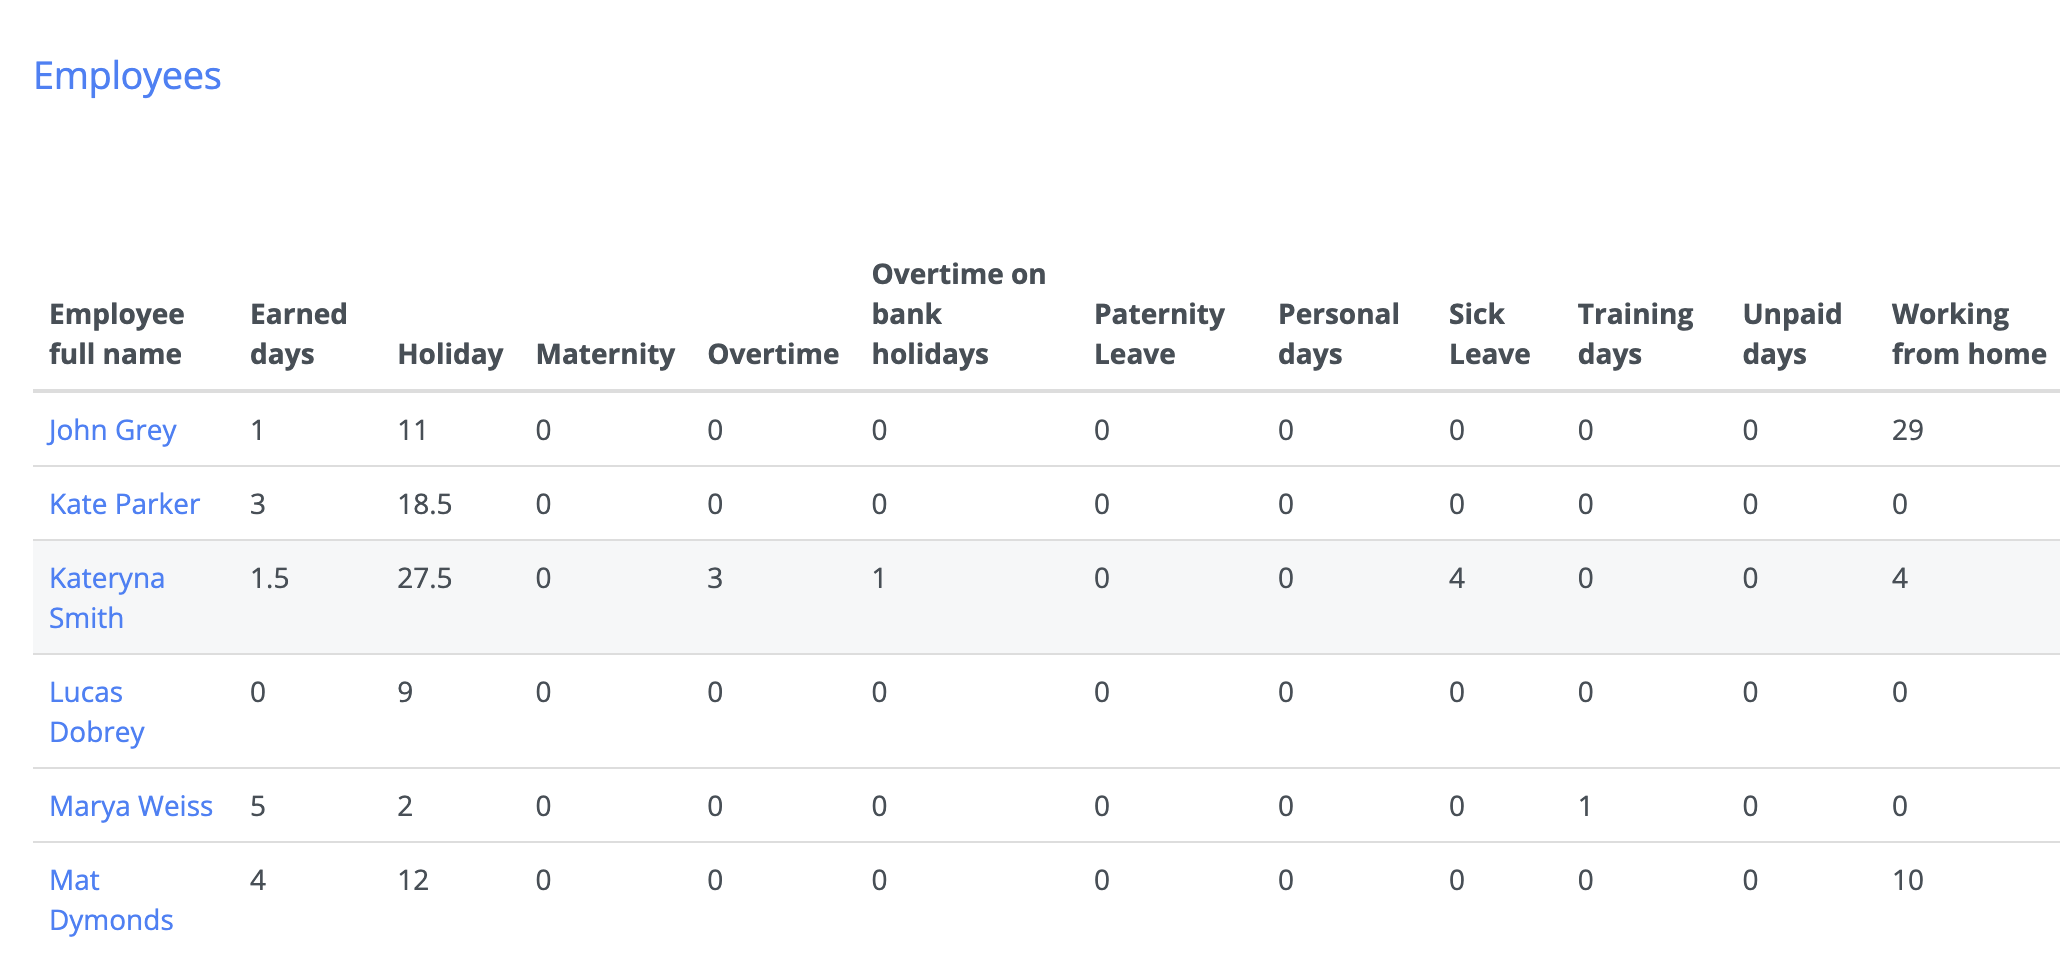Open Lucas Dobrey's employee record
This screenshot has width=2060, height=970.
pos(97,711)
